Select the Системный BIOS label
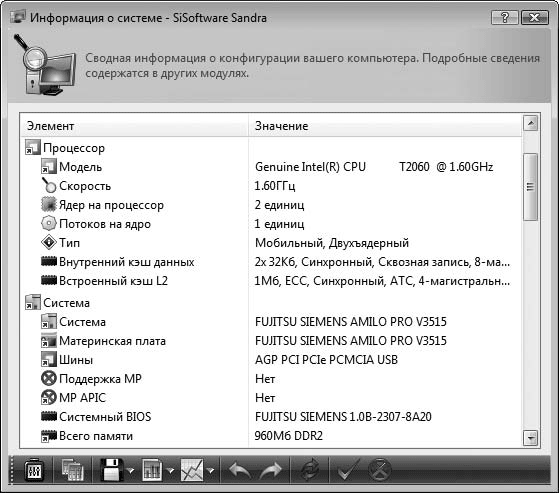The width and height of the screenshot is (559, 493). 105,417
